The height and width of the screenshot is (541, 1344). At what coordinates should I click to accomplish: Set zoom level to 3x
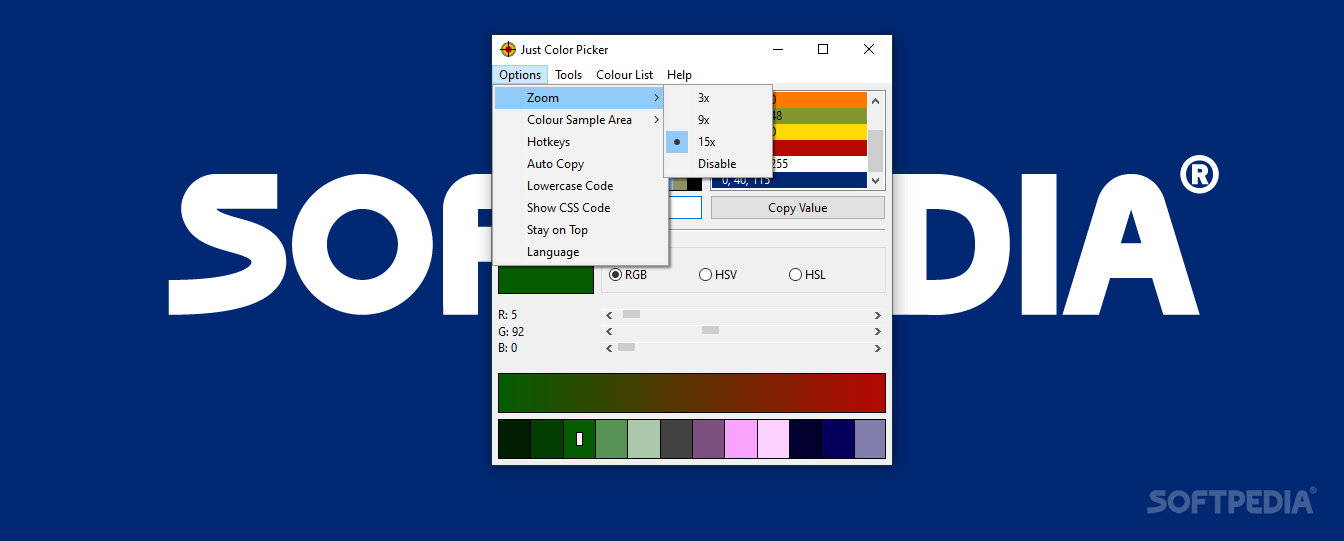718,98
